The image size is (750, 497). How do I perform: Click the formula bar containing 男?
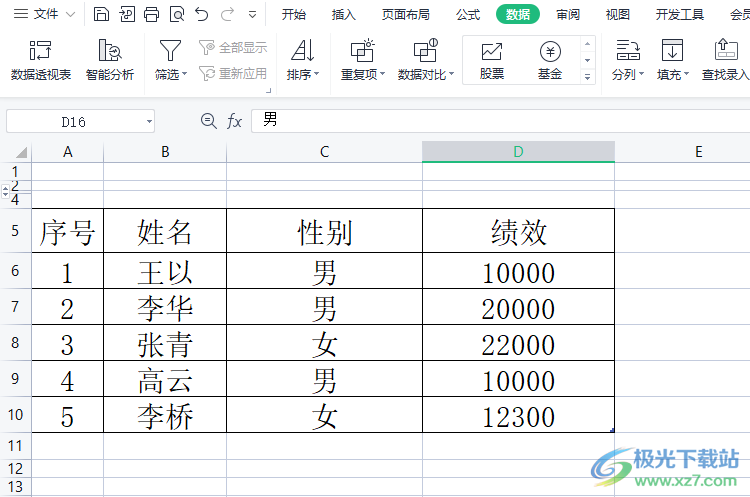pyautogui.click(x=500, y=121)
